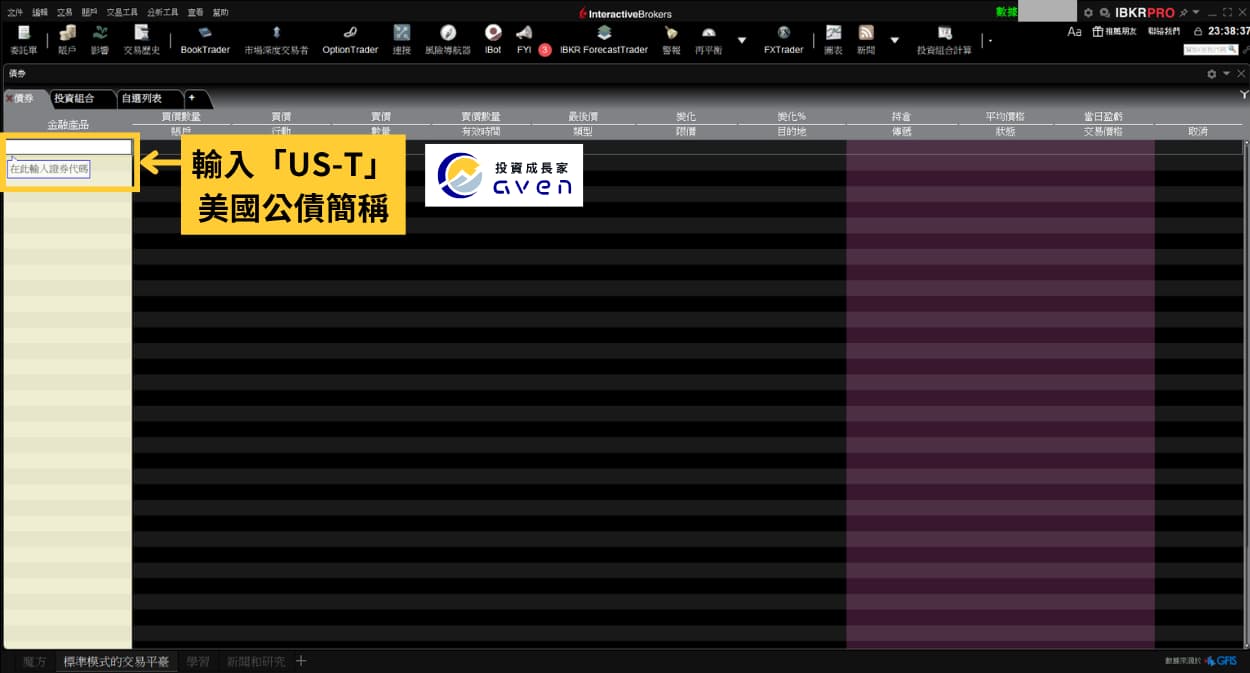Screen dimensions: 1250x673
Task: Open the 賬戶 menu
Action: [90, 13]
